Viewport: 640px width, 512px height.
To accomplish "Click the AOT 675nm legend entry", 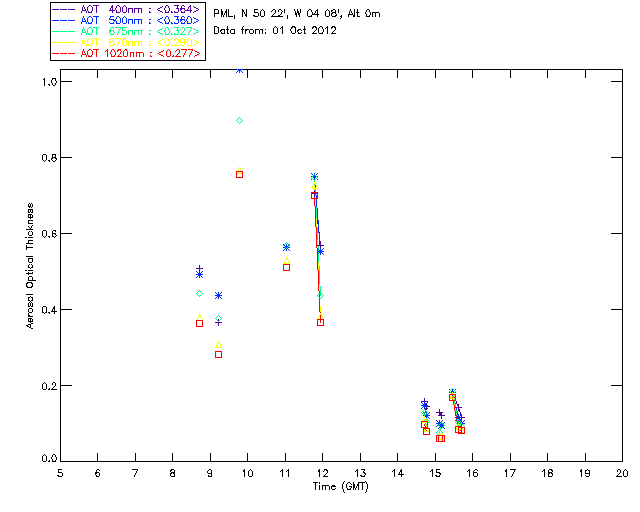I will (x=127, y=31).
